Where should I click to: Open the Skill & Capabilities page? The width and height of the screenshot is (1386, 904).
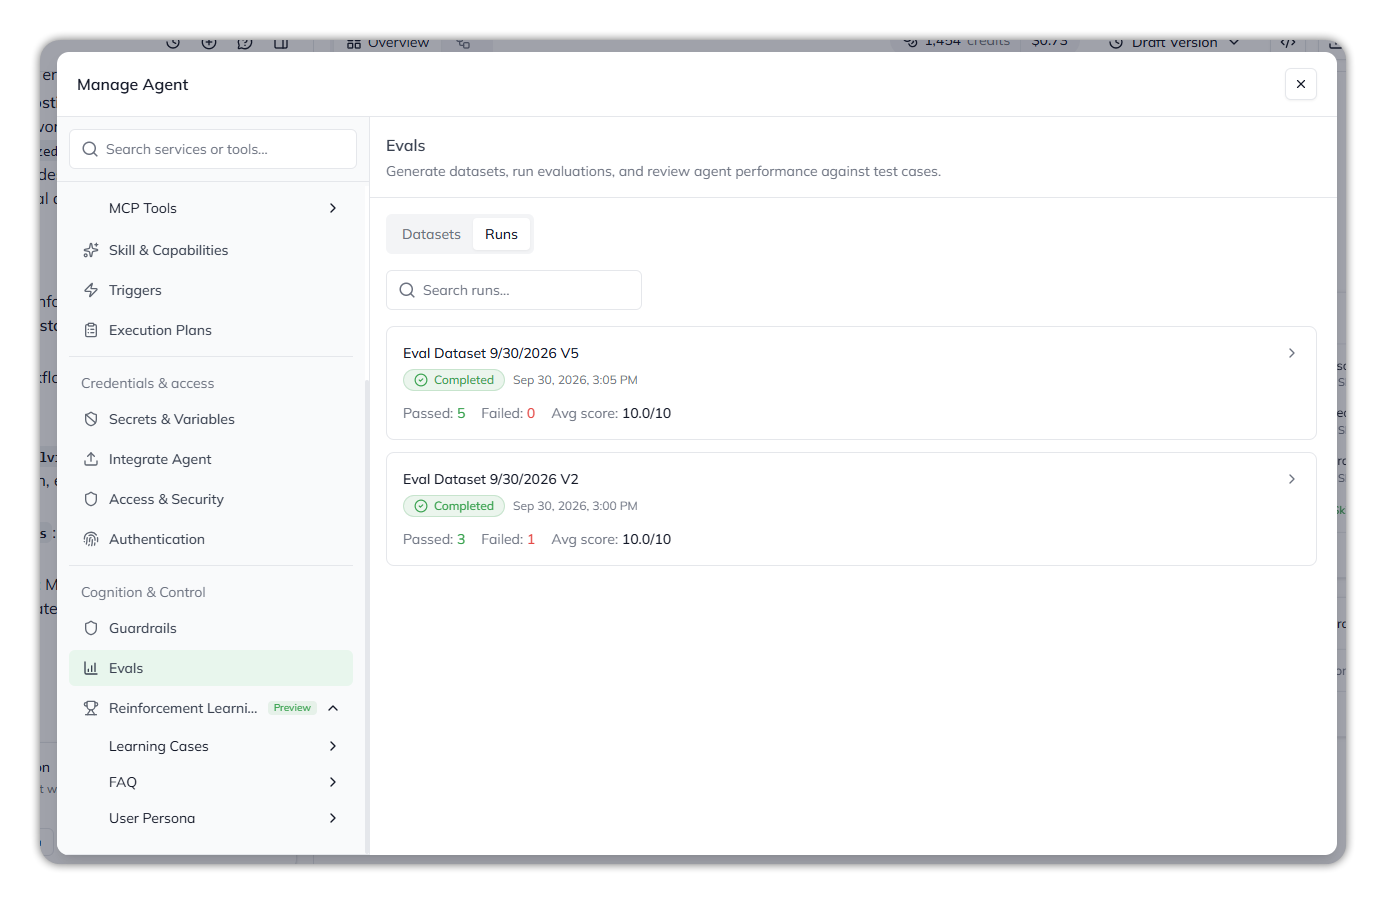(x=211, y=250)
